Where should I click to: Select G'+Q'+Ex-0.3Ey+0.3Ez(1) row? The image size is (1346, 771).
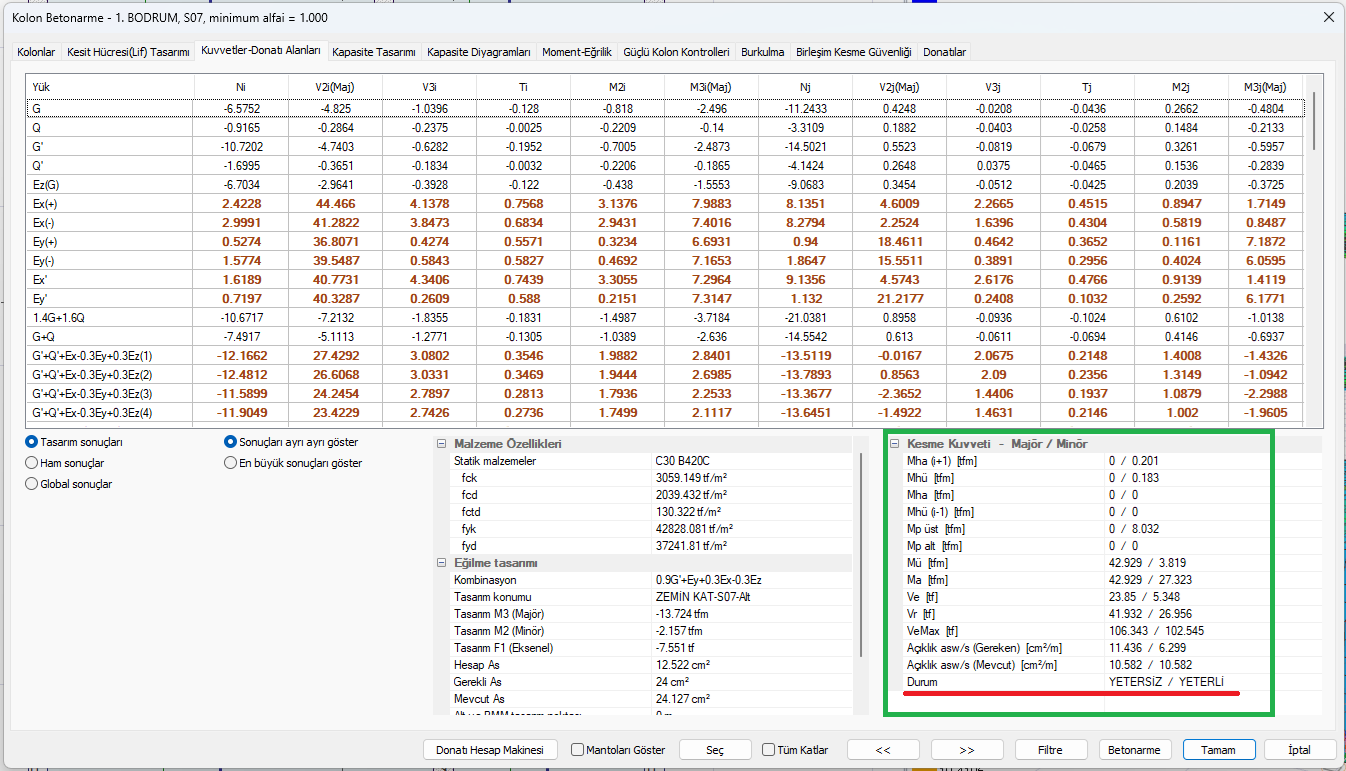point(666,355)
